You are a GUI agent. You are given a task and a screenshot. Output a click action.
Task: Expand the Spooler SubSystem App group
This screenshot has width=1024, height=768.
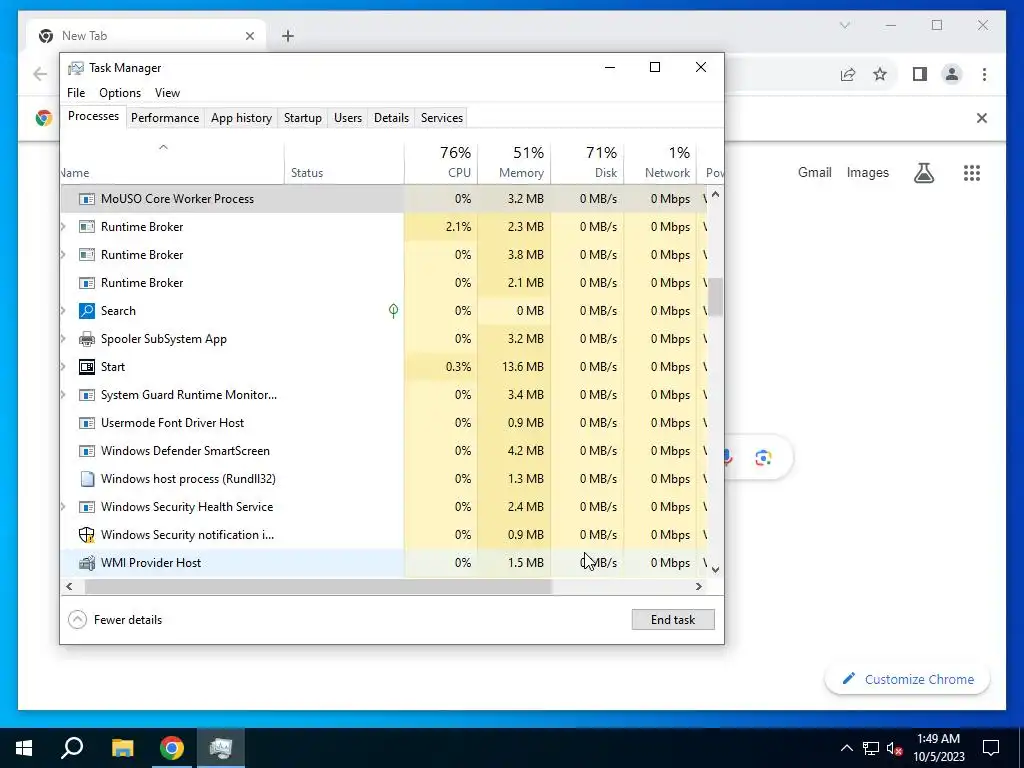tap(63, 339)
